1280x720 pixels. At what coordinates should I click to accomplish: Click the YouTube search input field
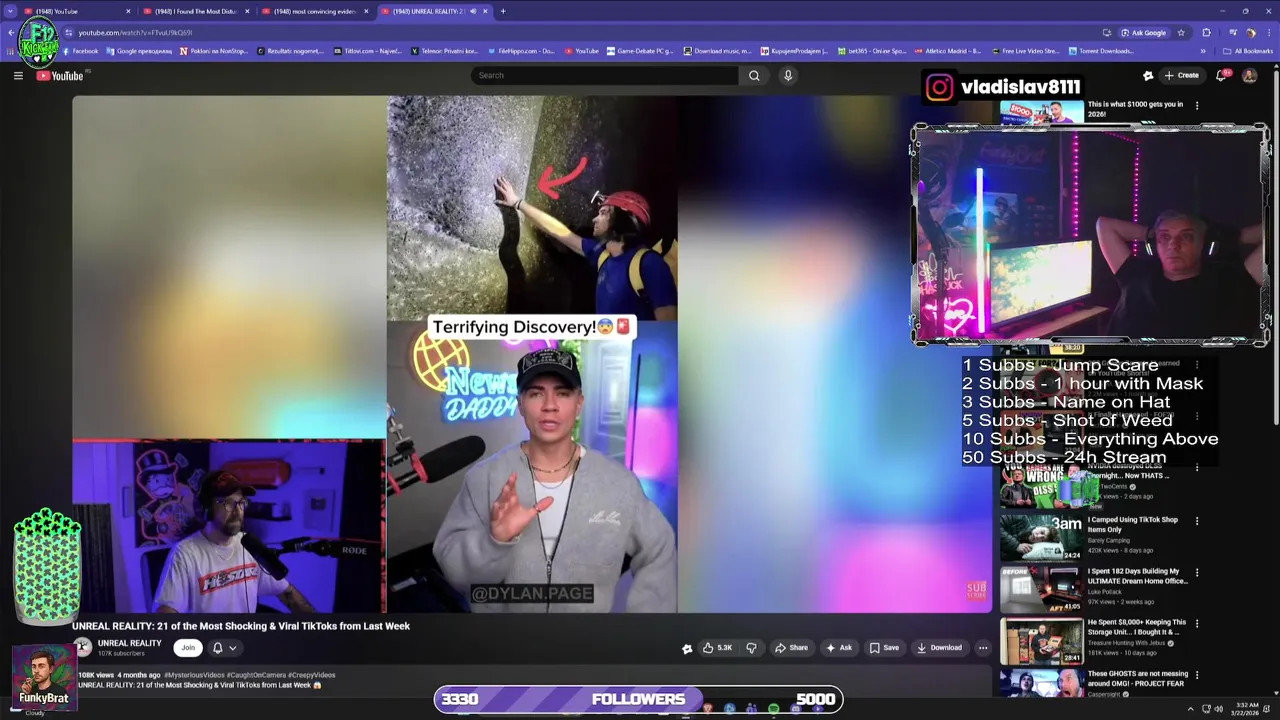(x=605, y=75)
